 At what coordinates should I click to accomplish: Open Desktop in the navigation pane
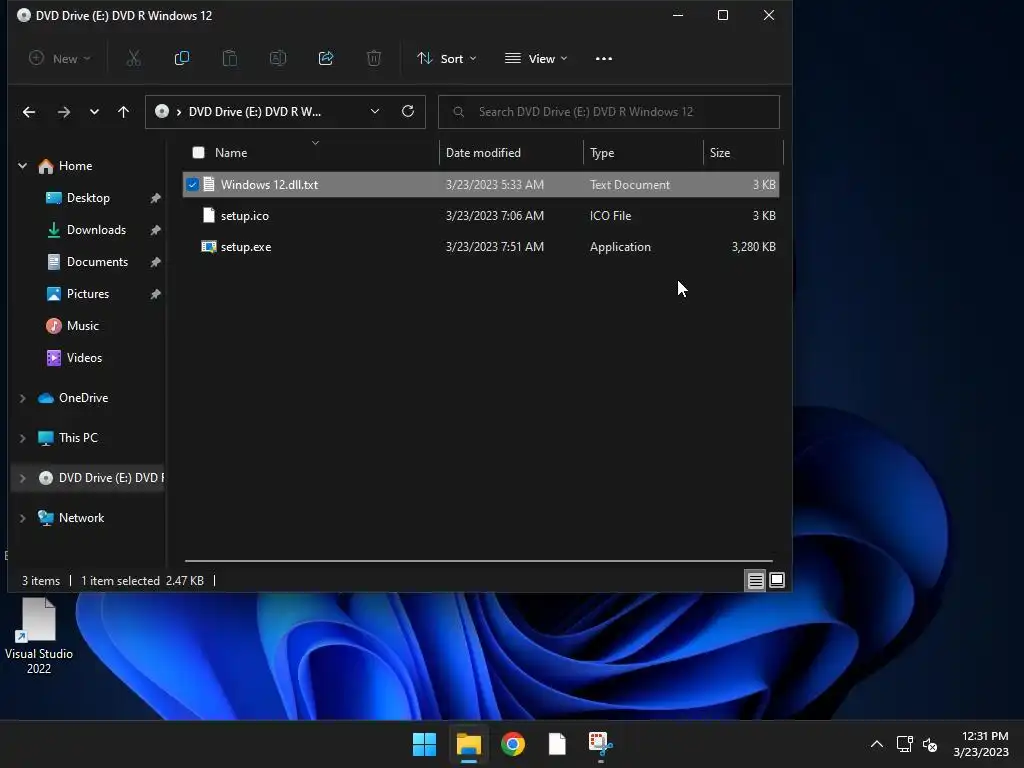pos(88,198)
